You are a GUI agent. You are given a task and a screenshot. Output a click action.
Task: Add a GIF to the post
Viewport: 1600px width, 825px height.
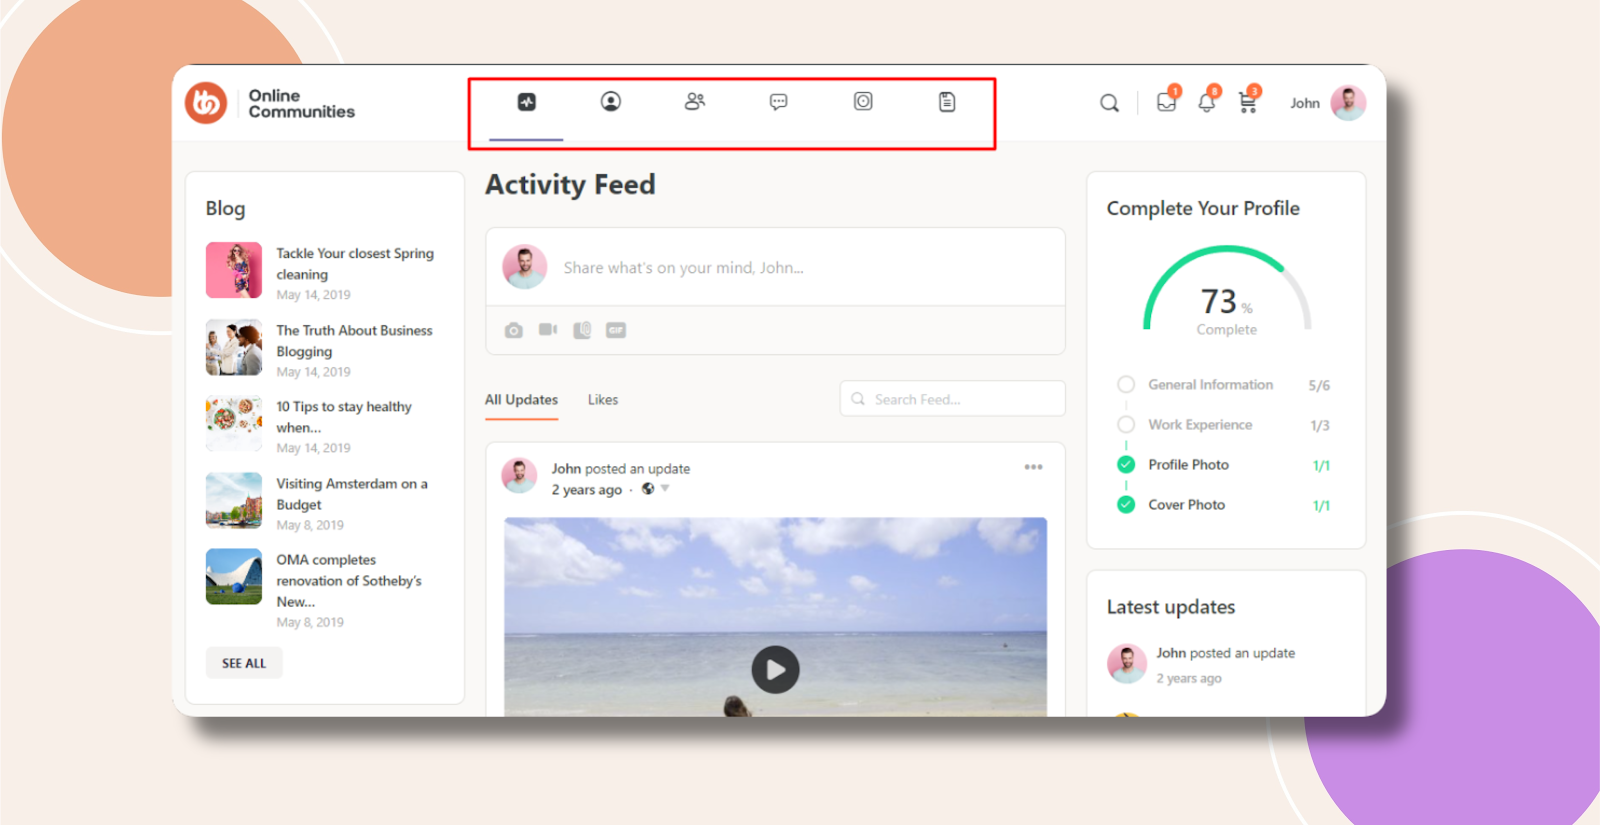616,330
